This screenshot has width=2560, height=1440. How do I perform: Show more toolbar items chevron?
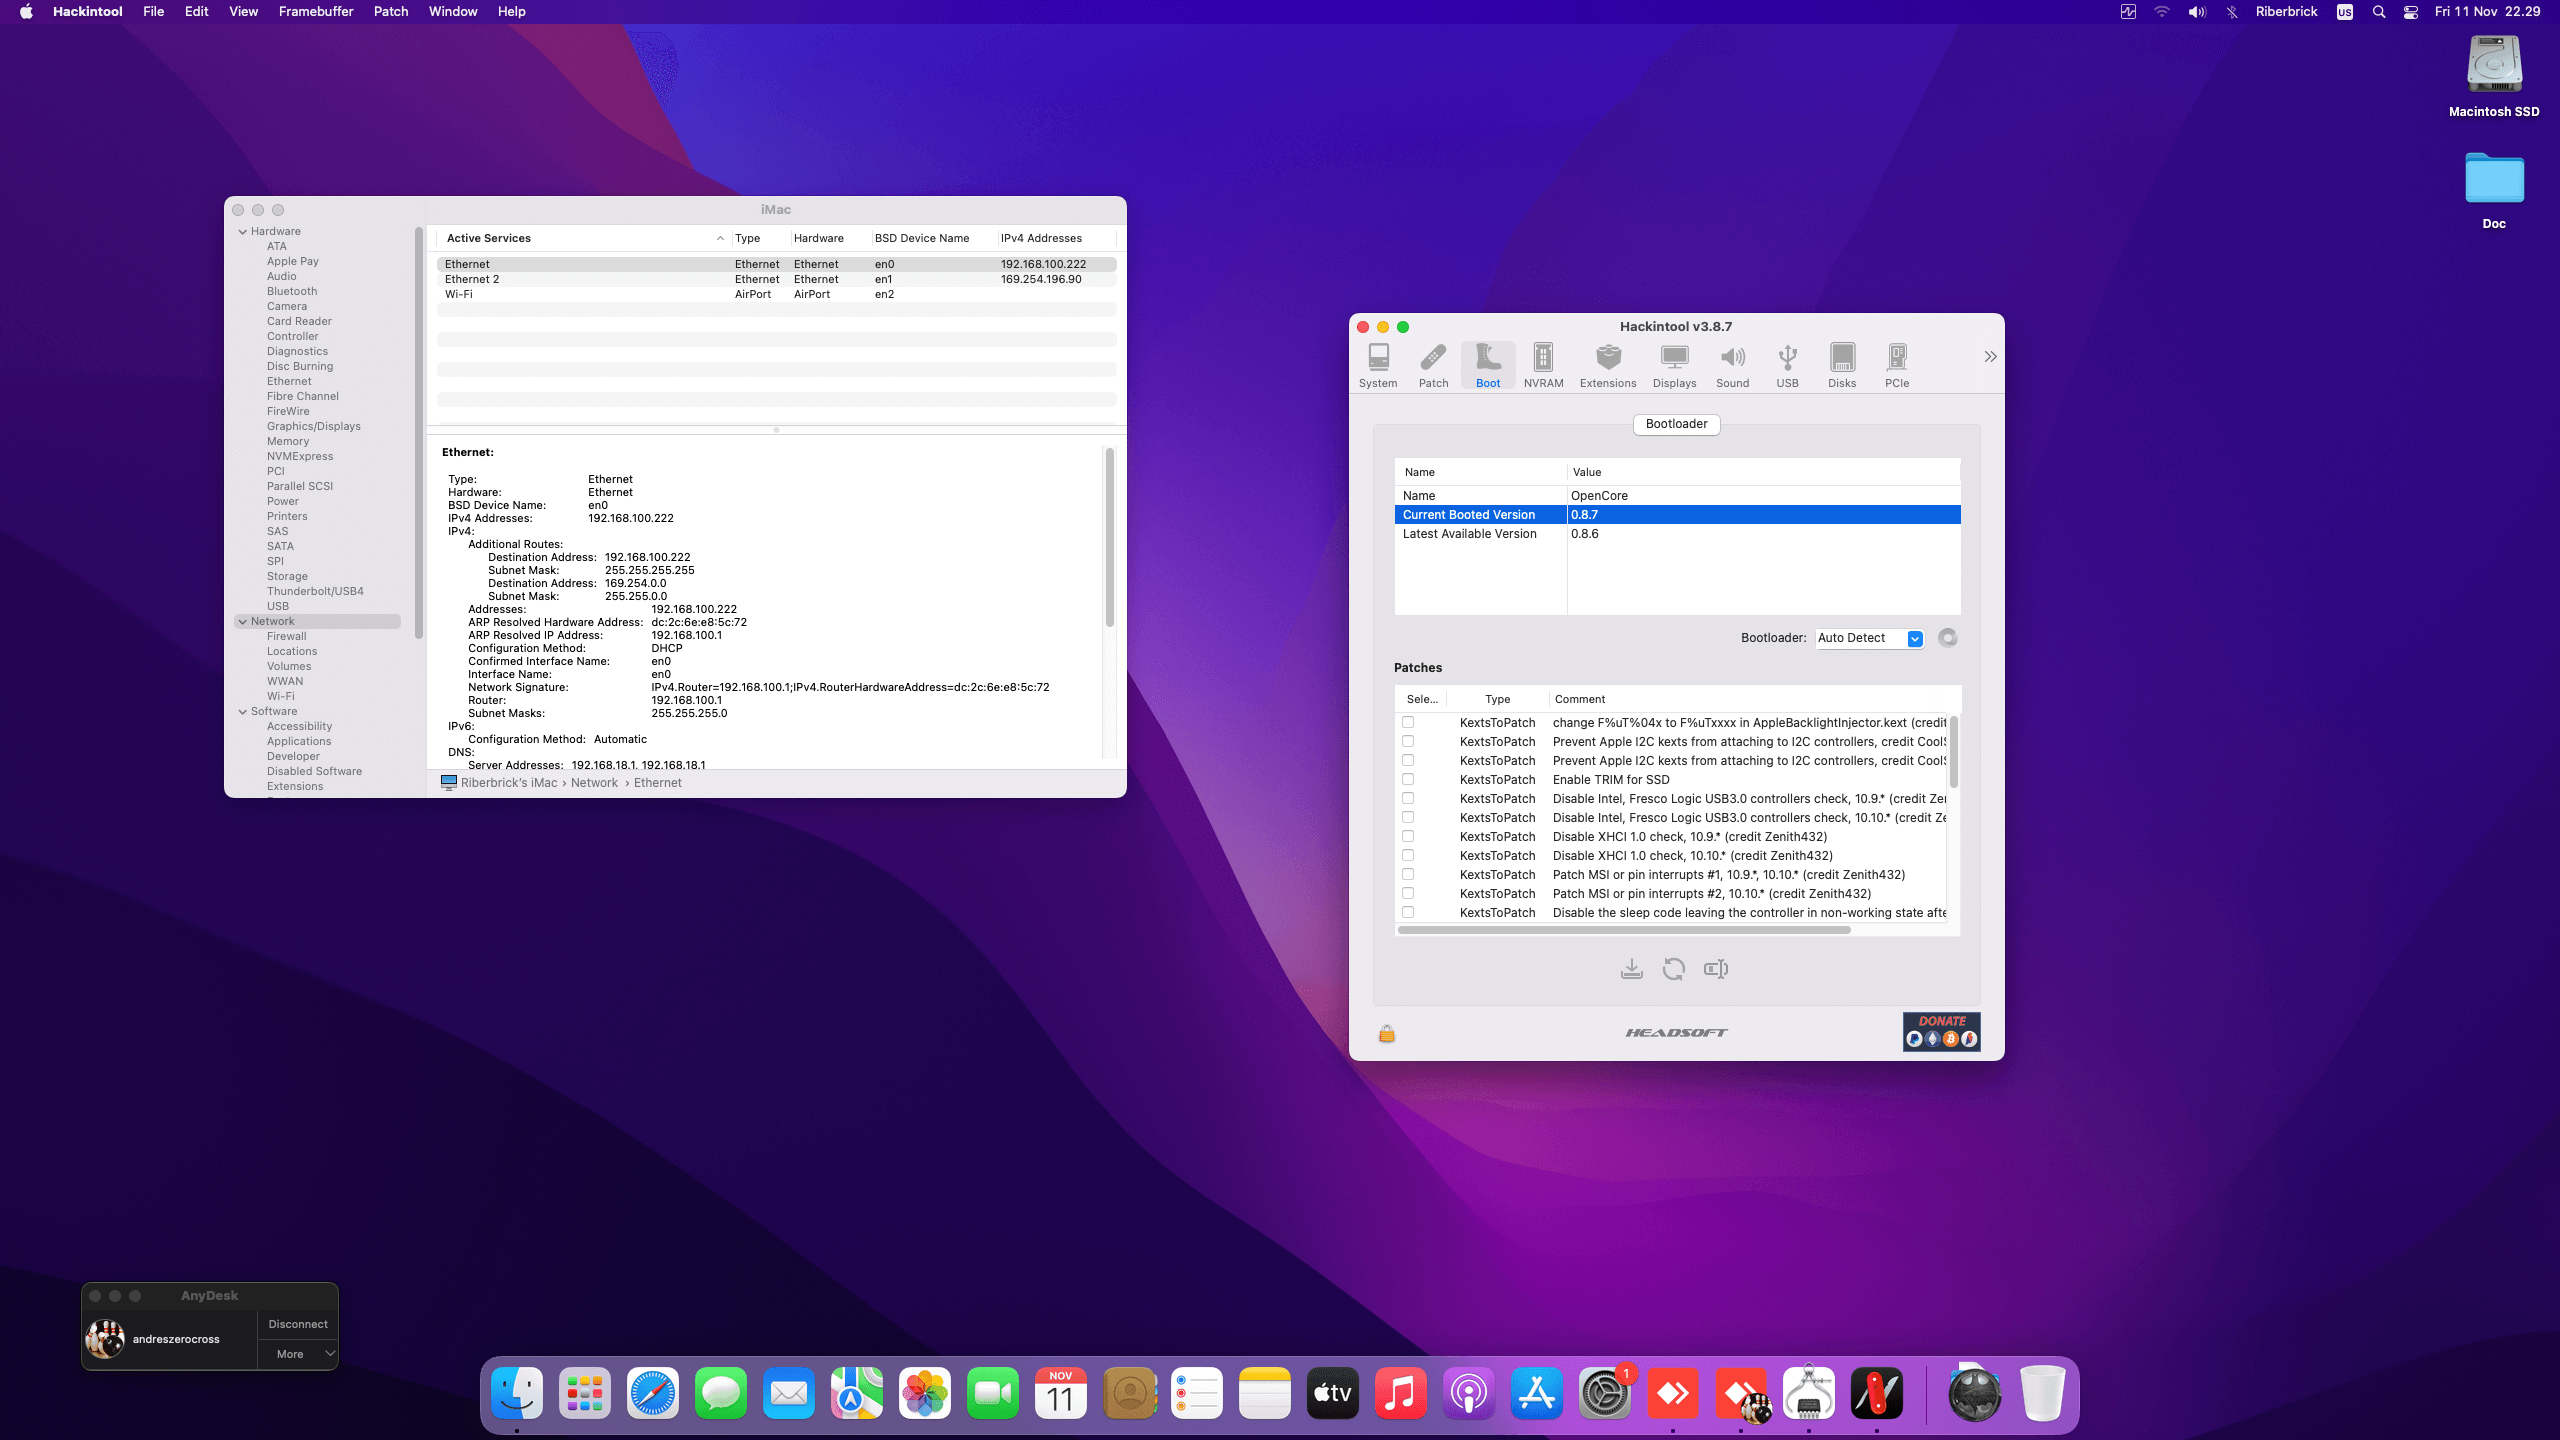[x=1990, y=357]
